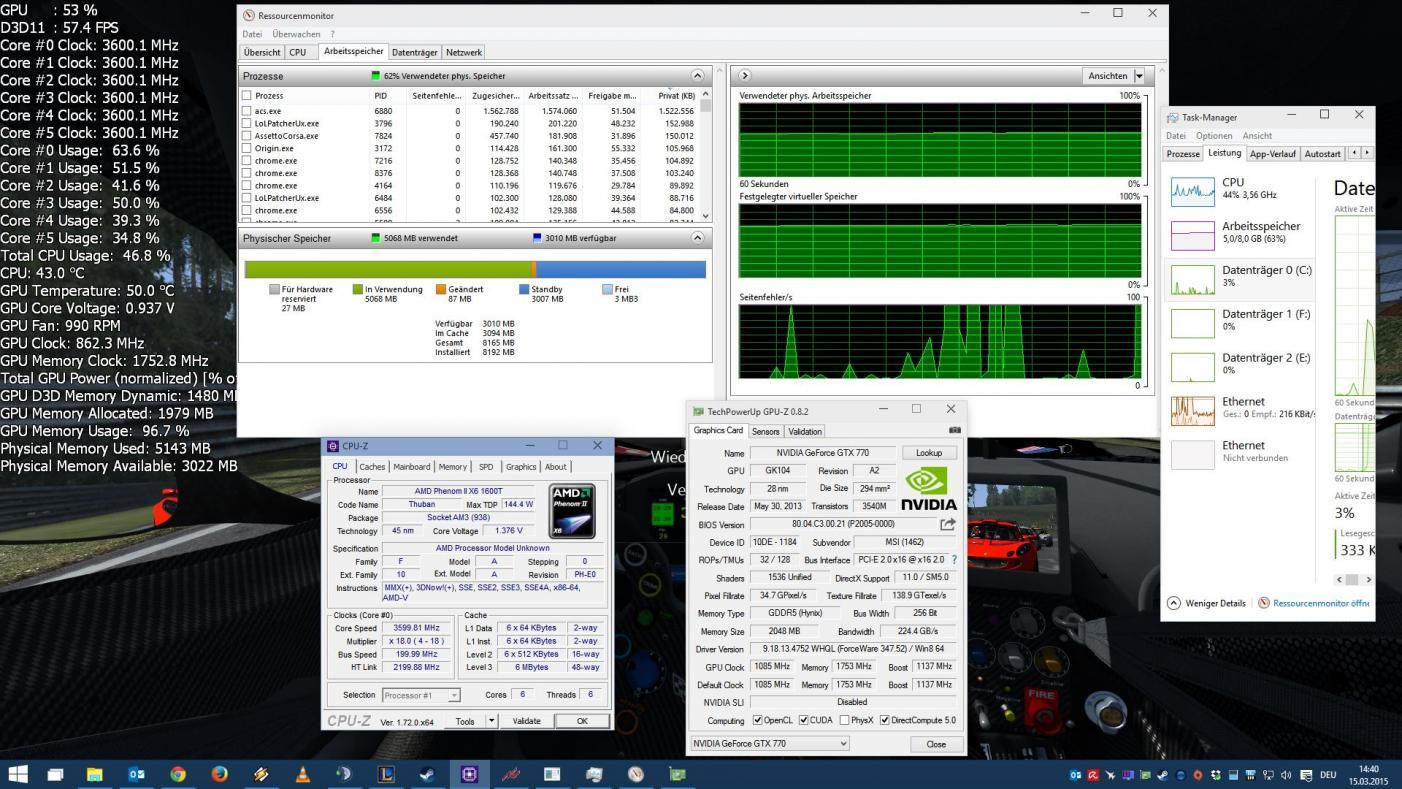The height and width of the screenshot is (789, 1402).
Task: Open the Ansichten dropdown arrow
Action: coord(1139,76)
